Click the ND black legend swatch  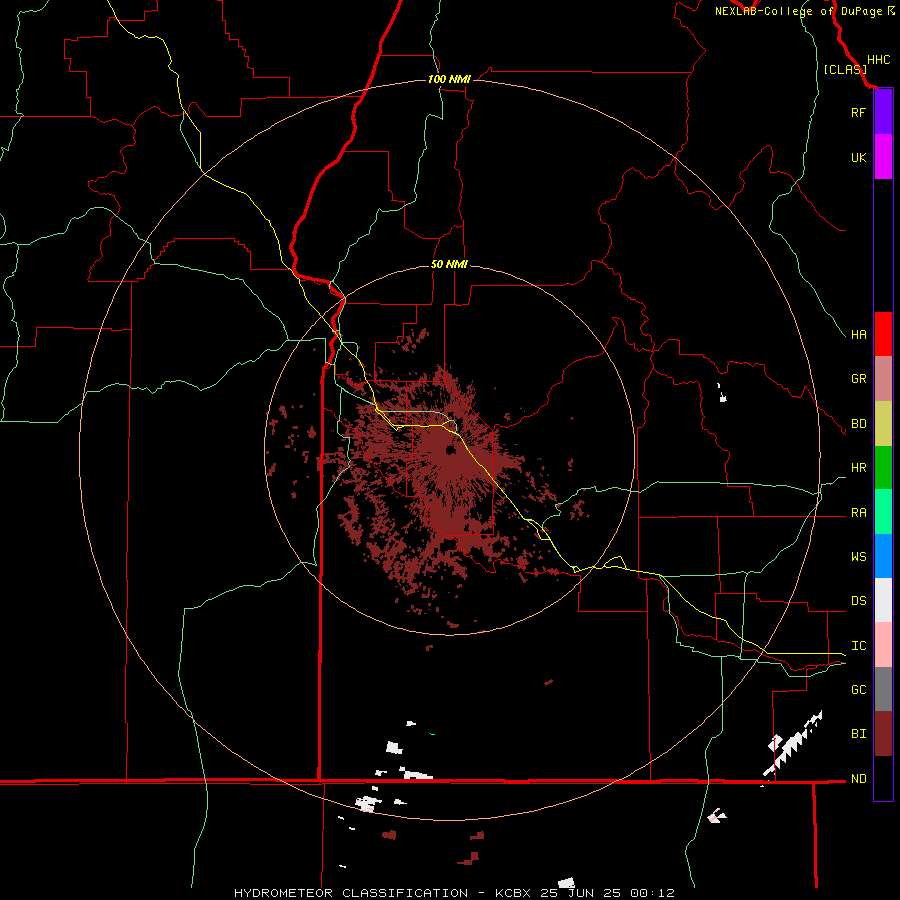click(x=883, y=778)
